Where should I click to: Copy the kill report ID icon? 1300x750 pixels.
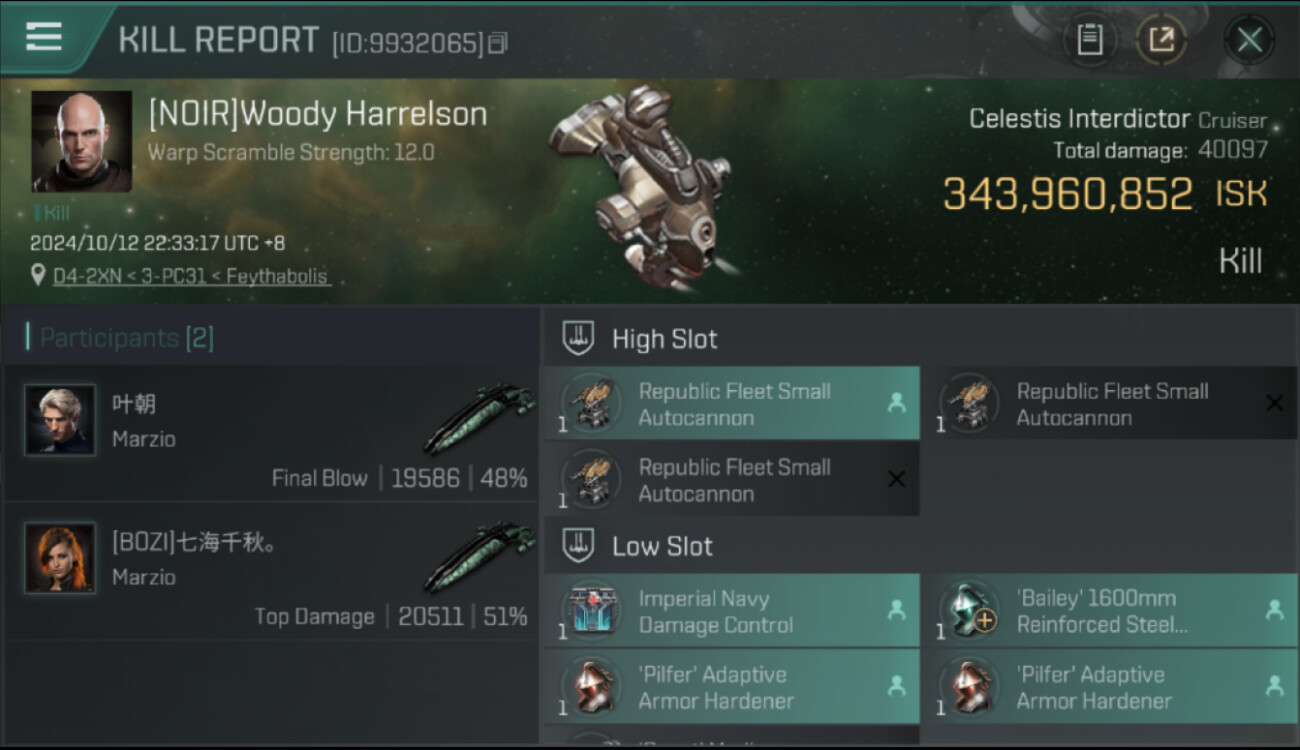coord(498,42)
